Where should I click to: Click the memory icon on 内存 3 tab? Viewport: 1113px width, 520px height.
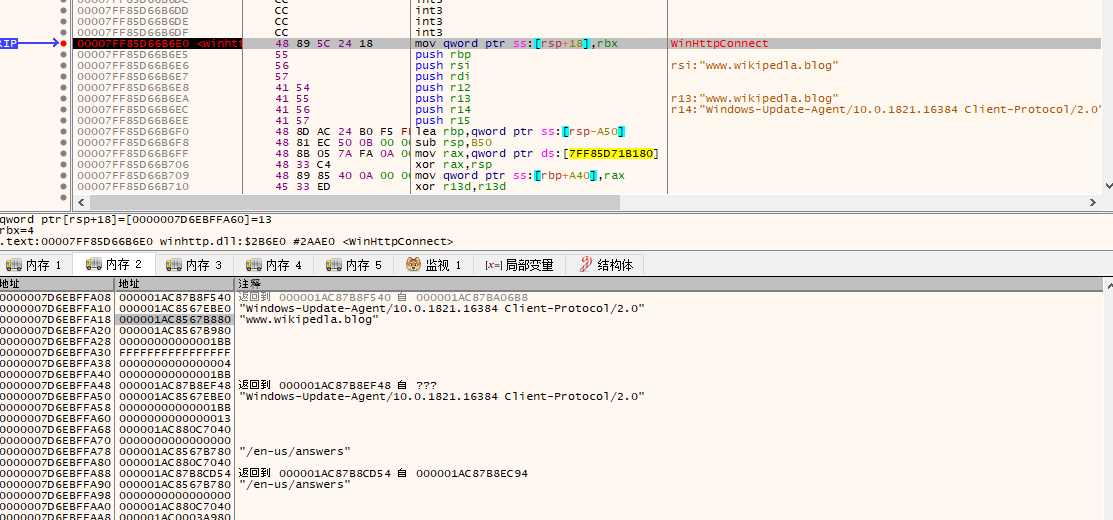click(x=173, y=265)
